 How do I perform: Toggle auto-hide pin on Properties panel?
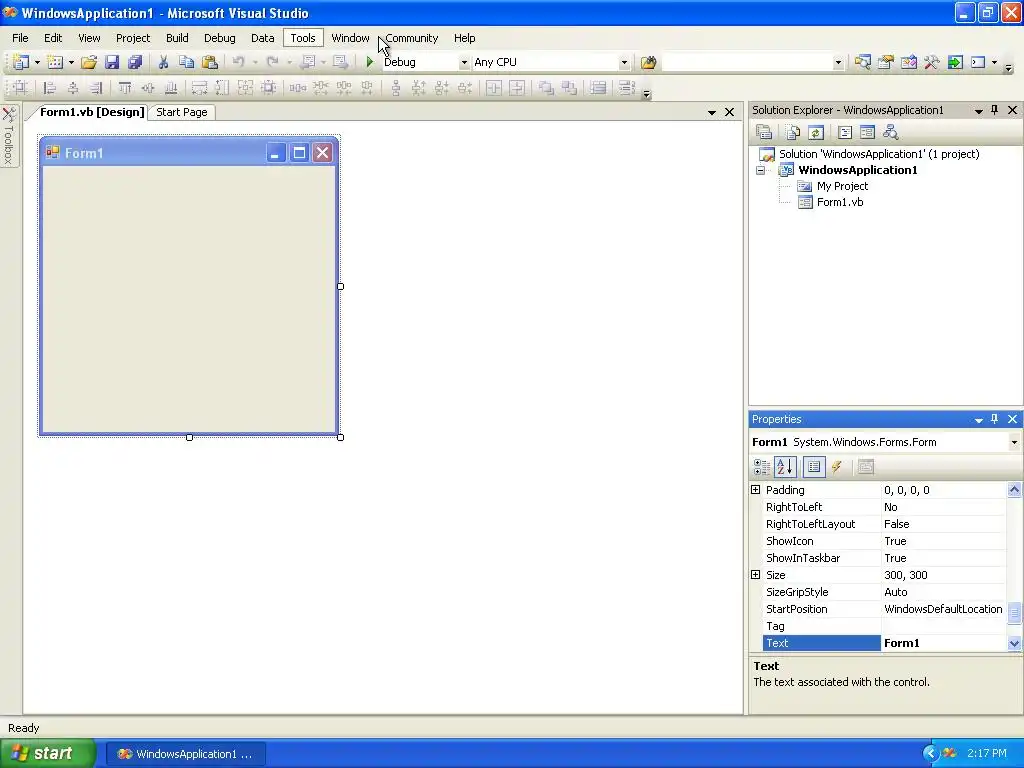coord(995,419)
